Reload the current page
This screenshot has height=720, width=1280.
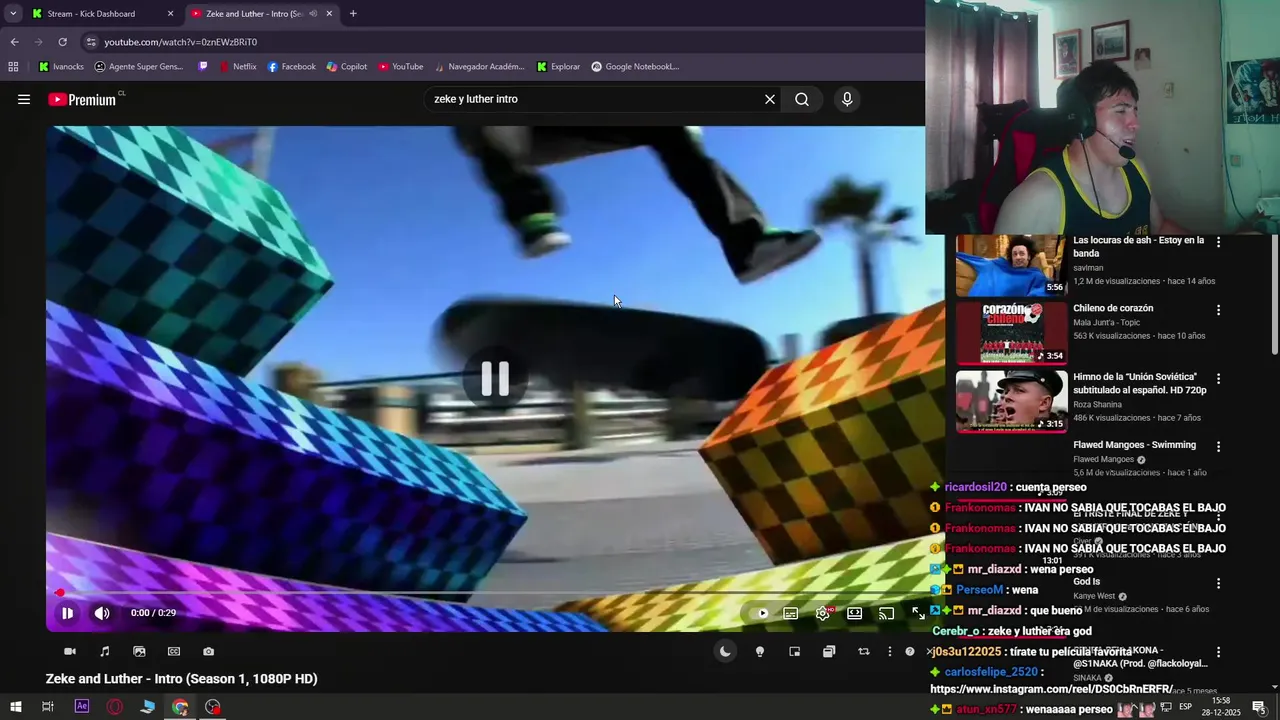(x=62, y=42)
